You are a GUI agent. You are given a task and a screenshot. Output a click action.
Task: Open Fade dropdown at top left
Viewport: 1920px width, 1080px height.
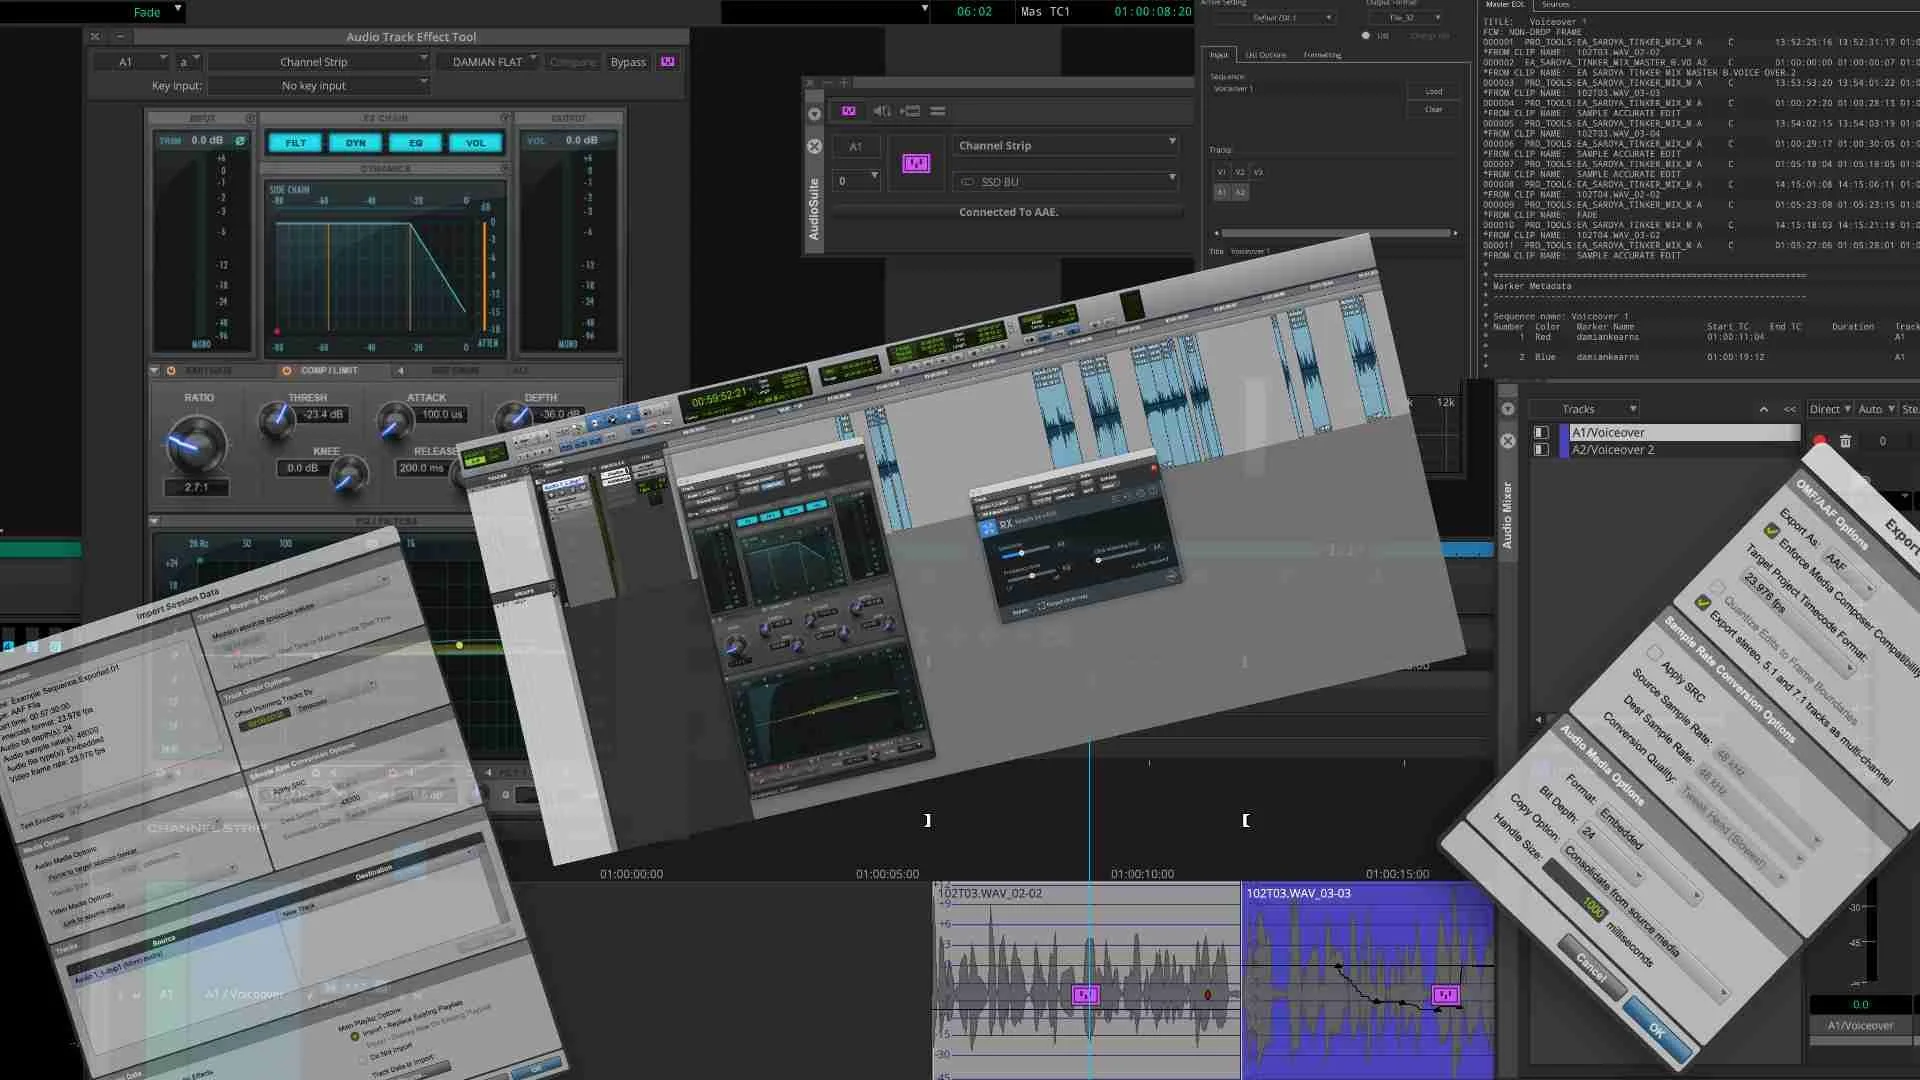[x=92, y=12]
